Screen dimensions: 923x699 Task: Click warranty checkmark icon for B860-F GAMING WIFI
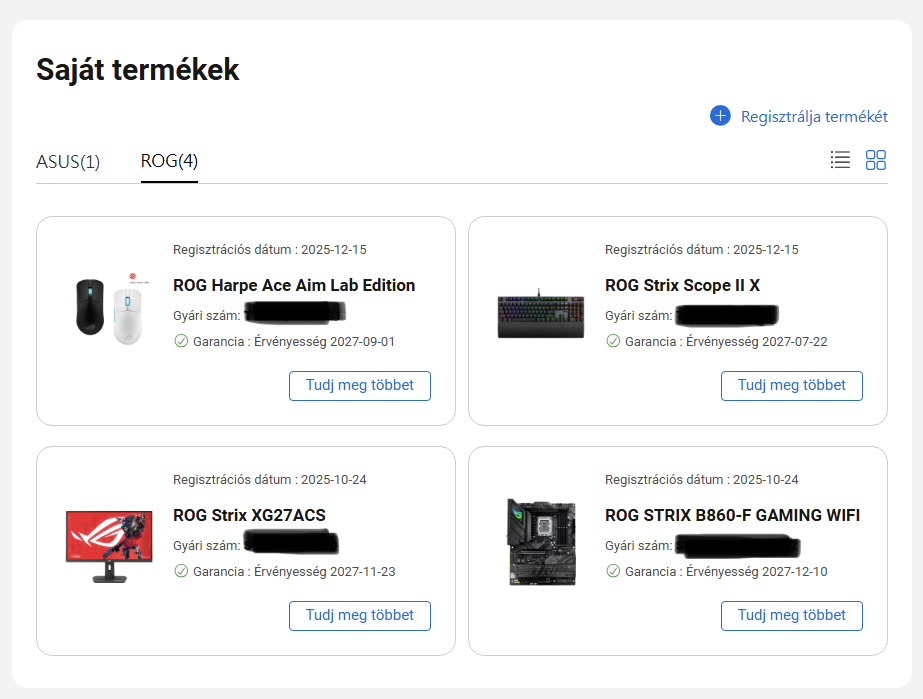pos(613,571)
